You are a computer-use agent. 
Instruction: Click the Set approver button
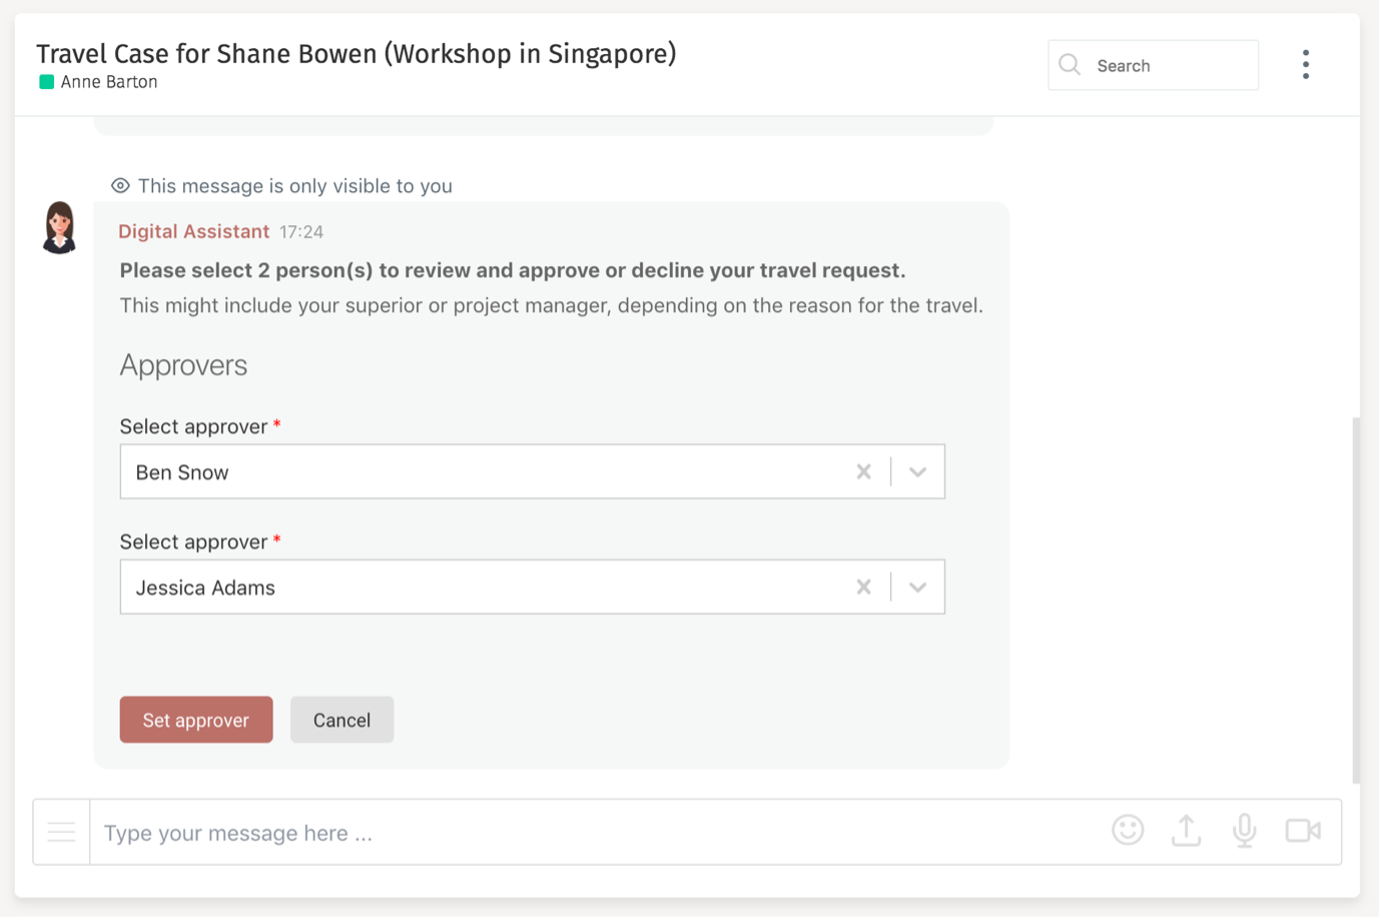pyautogui.click(x=196, y=719)
